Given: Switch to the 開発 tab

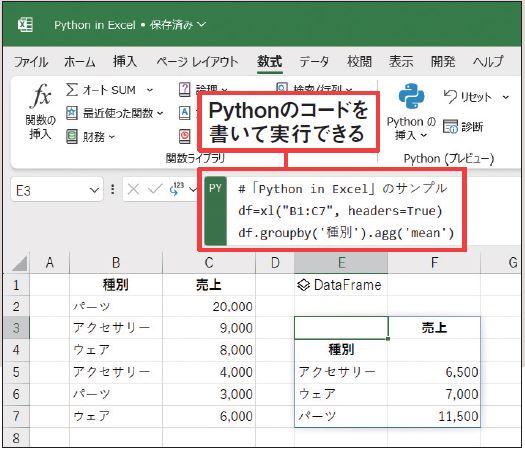Looking at the screenshot, I should tap(443, 62).
